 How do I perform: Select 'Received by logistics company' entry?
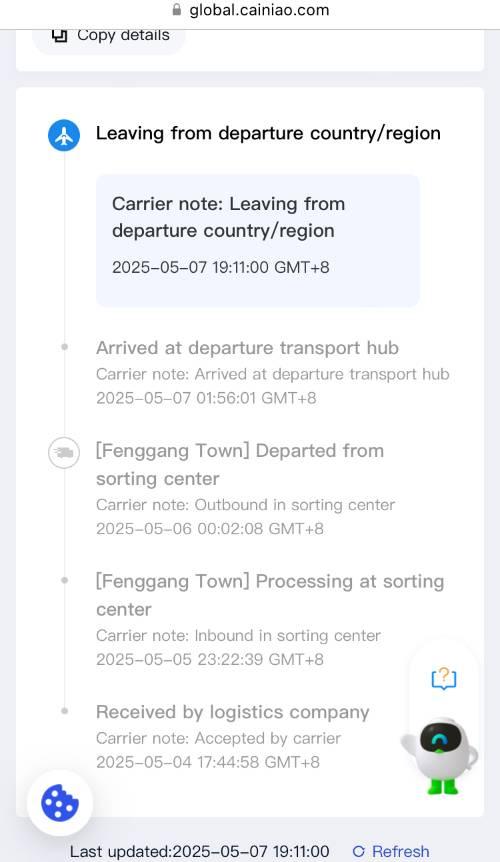pos(232,737)
